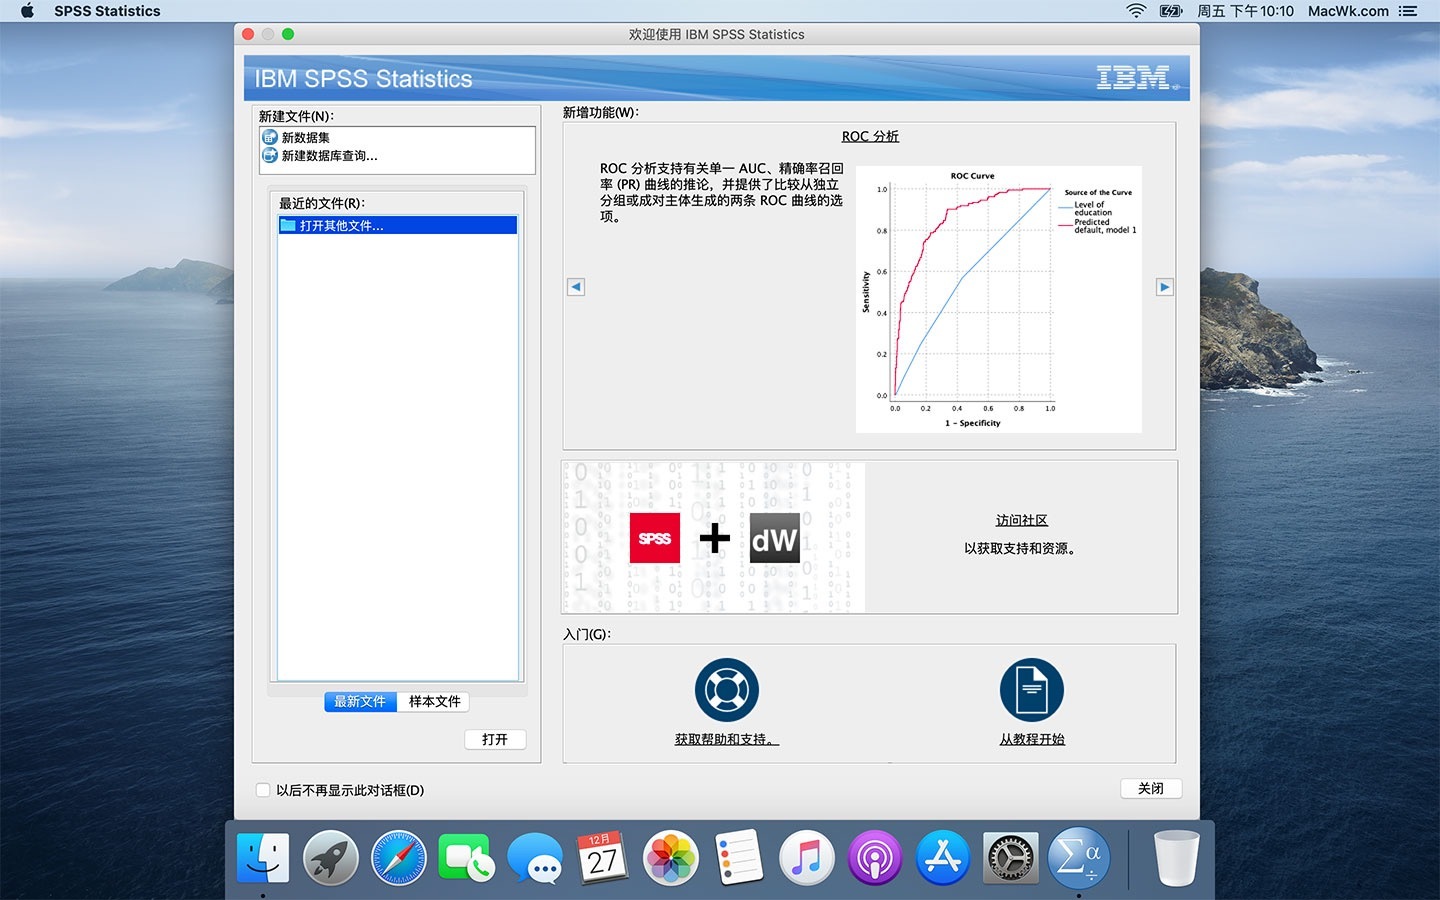Show previous new feature with left arrow

click(x=576, y=287)
